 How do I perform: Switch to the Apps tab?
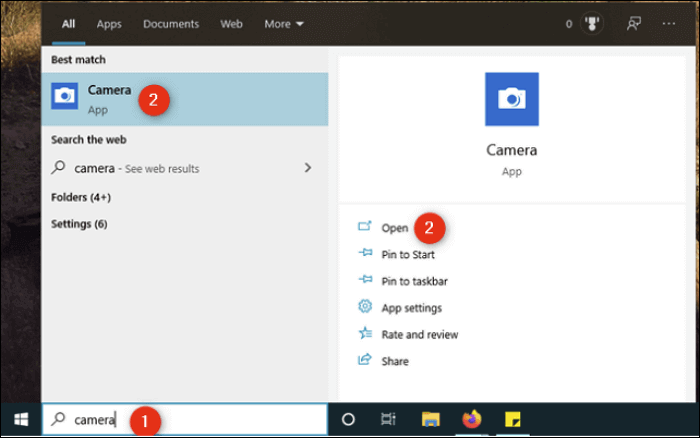[109, 24]
